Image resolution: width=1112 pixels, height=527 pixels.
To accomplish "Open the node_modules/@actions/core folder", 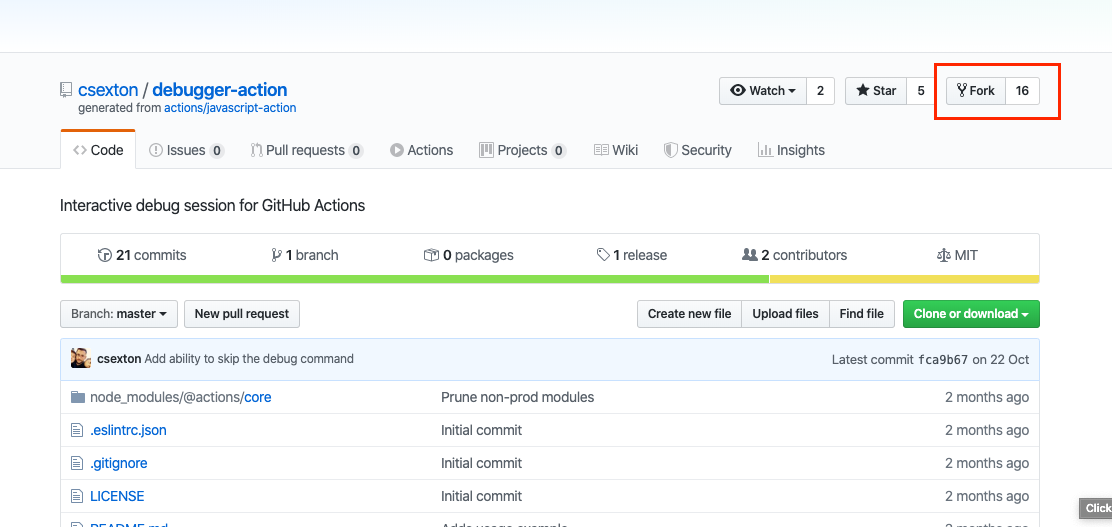I will (x=181, y=397).
